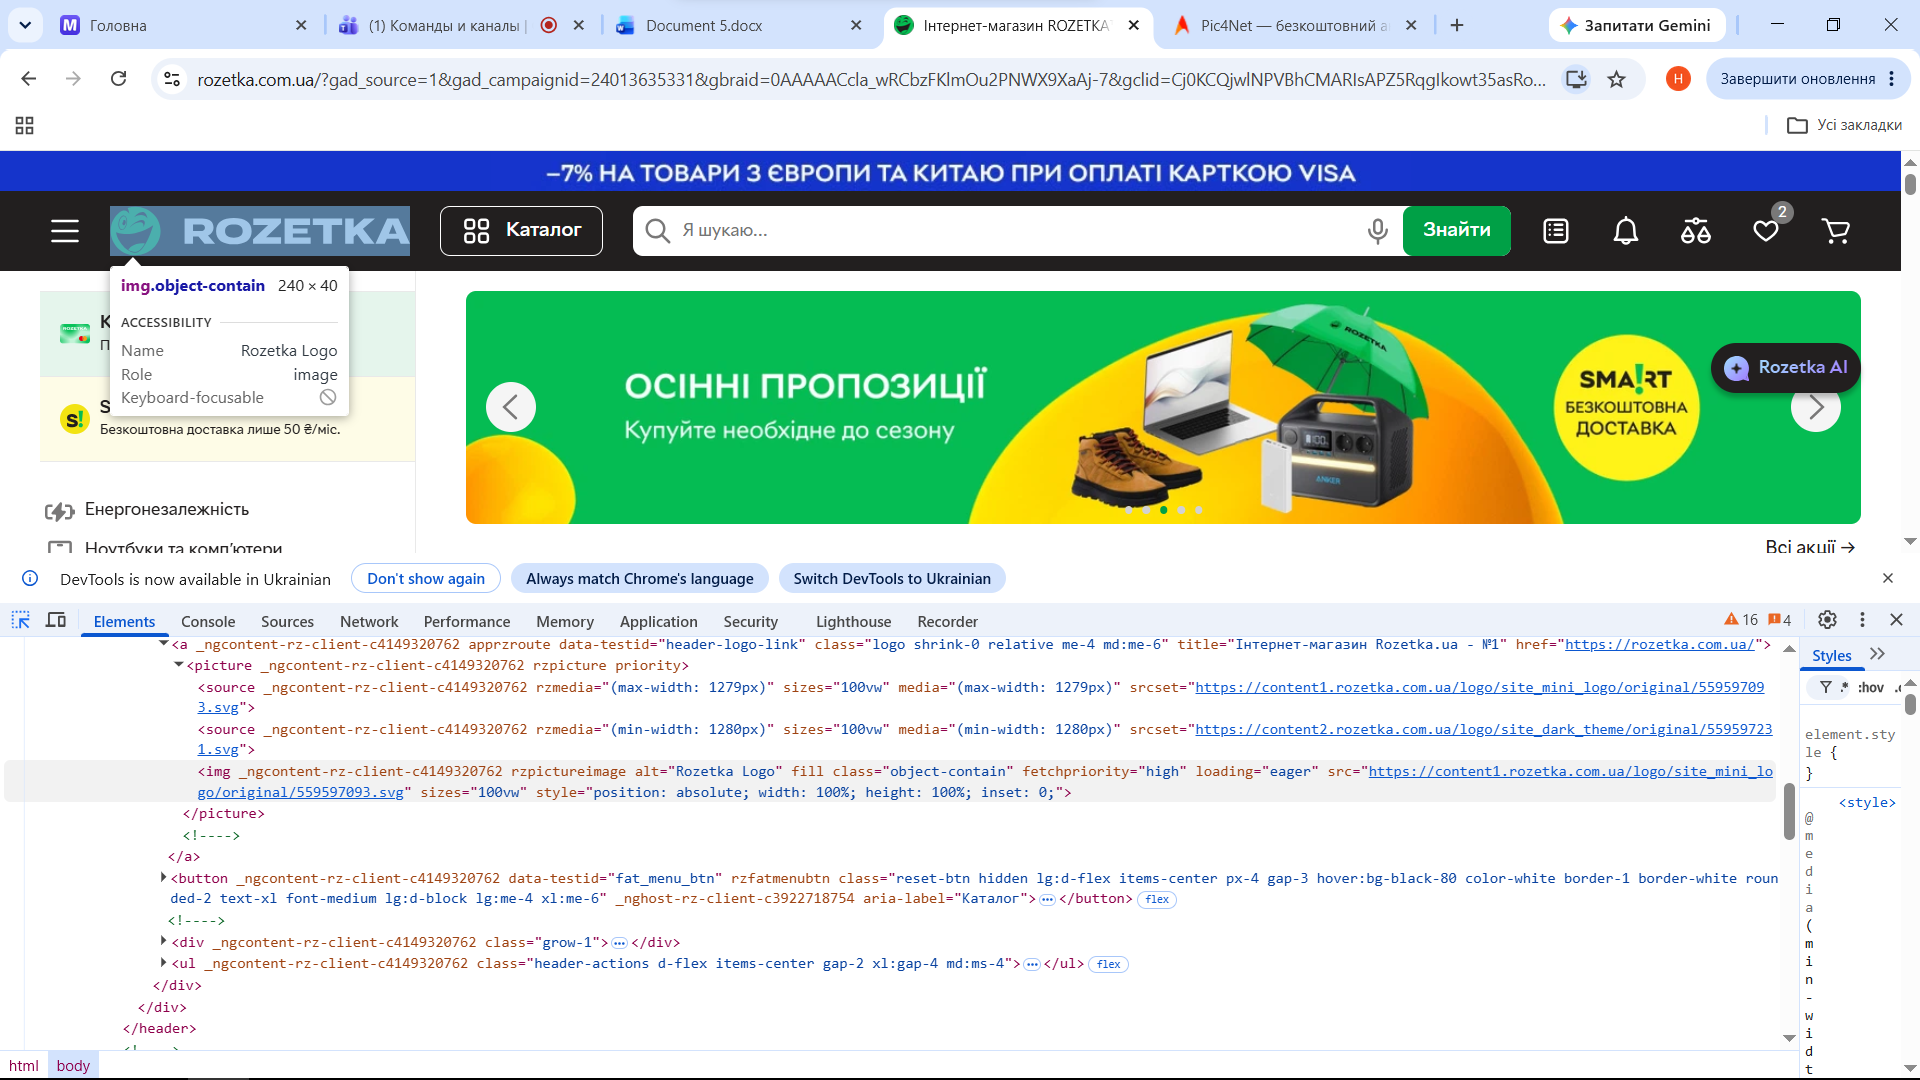
Task: Open the notifications bell icon
Action: [x=1626, y=231]
